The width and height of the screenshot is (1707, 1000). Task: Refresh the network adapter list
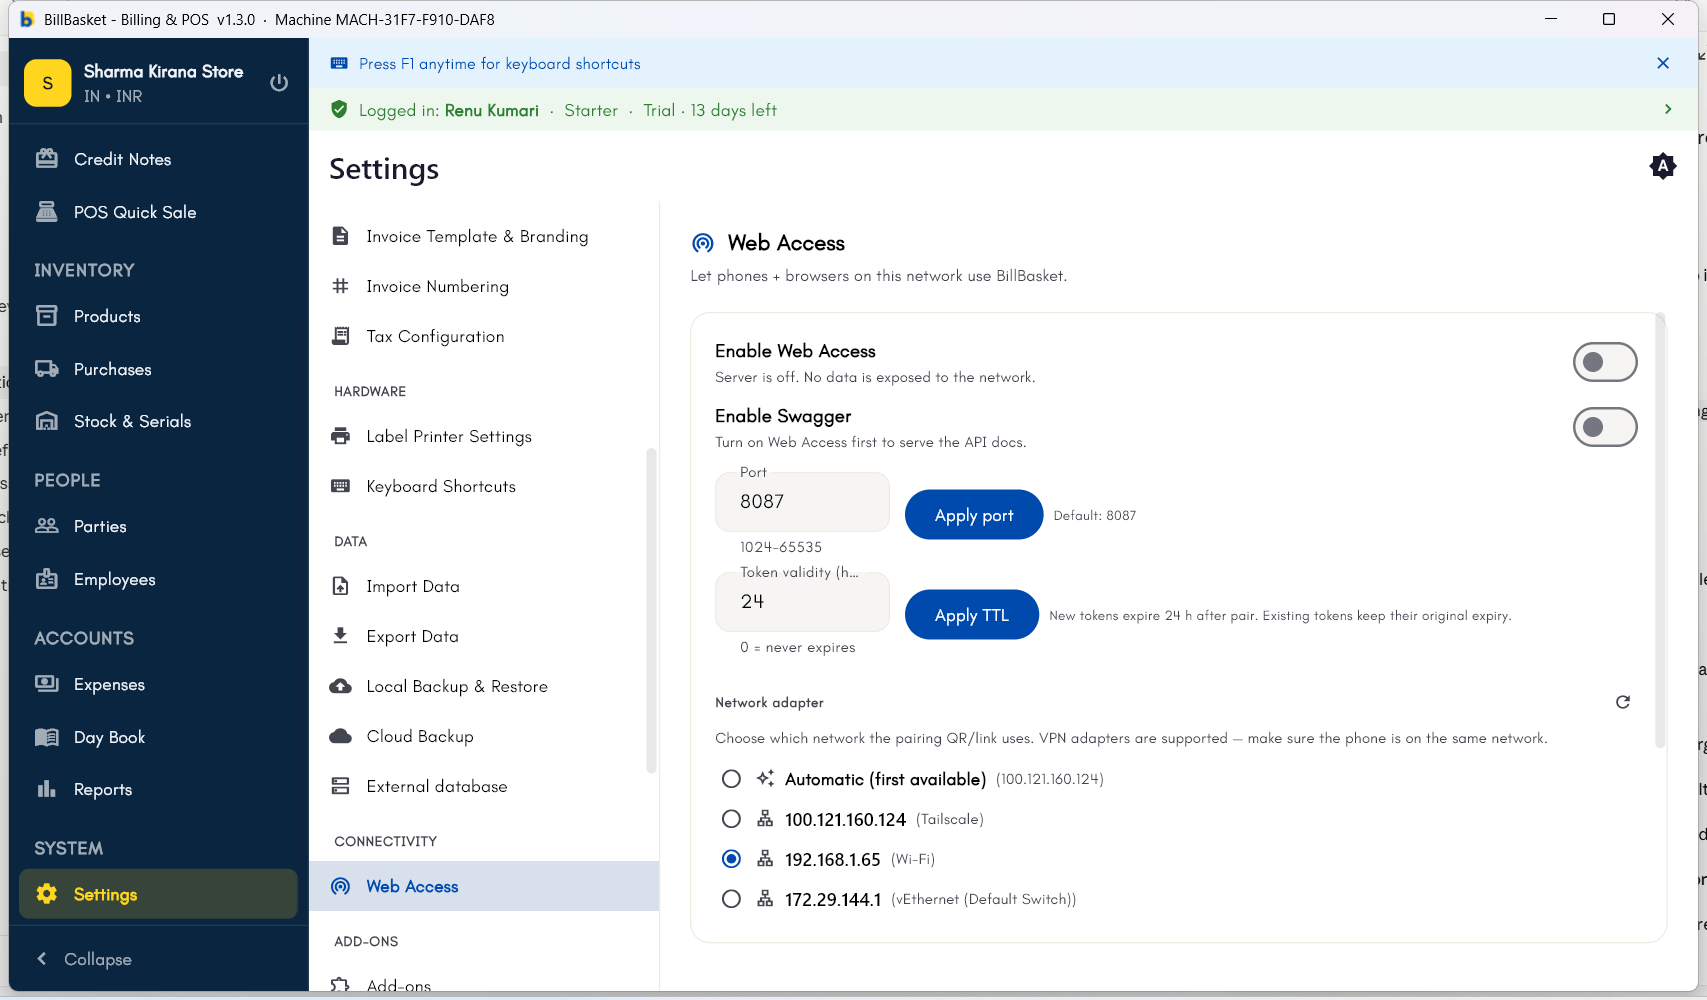1623,702
